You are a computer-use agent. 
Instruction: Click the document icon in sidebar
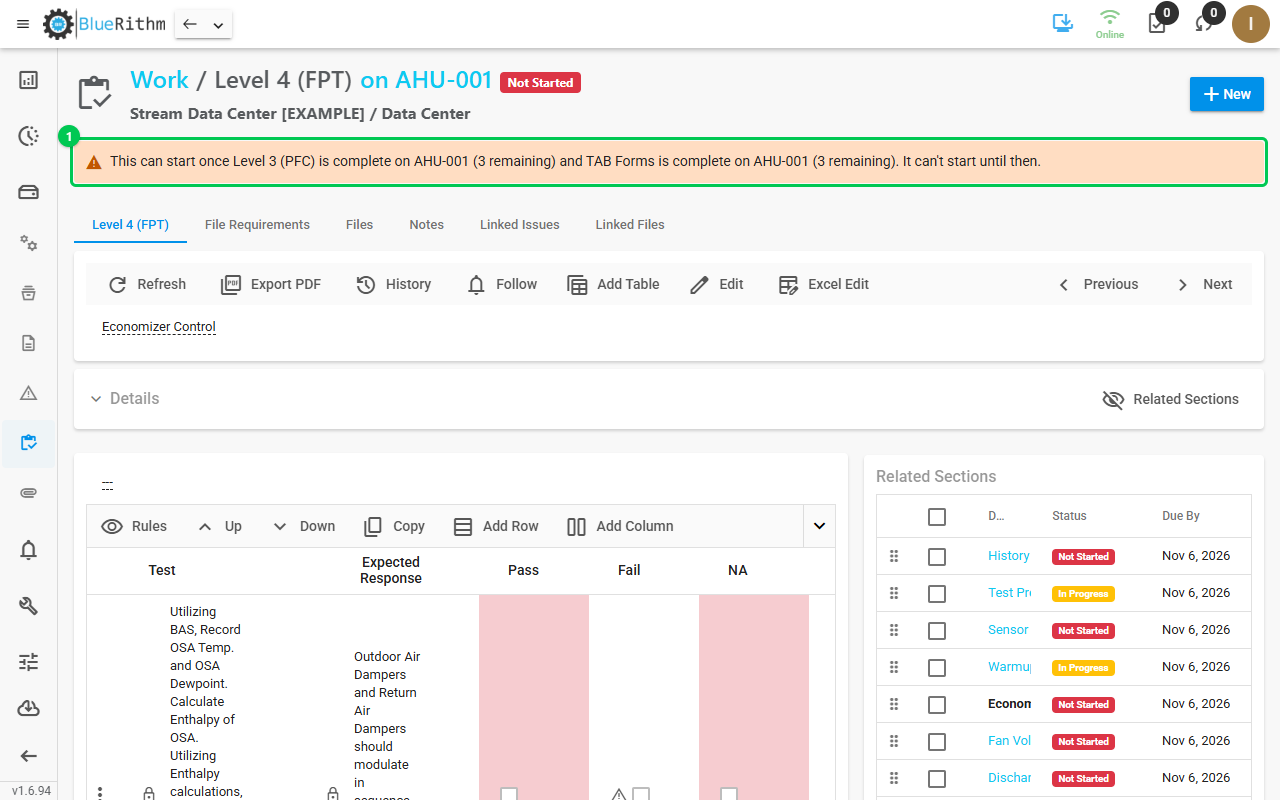[29, 343]
